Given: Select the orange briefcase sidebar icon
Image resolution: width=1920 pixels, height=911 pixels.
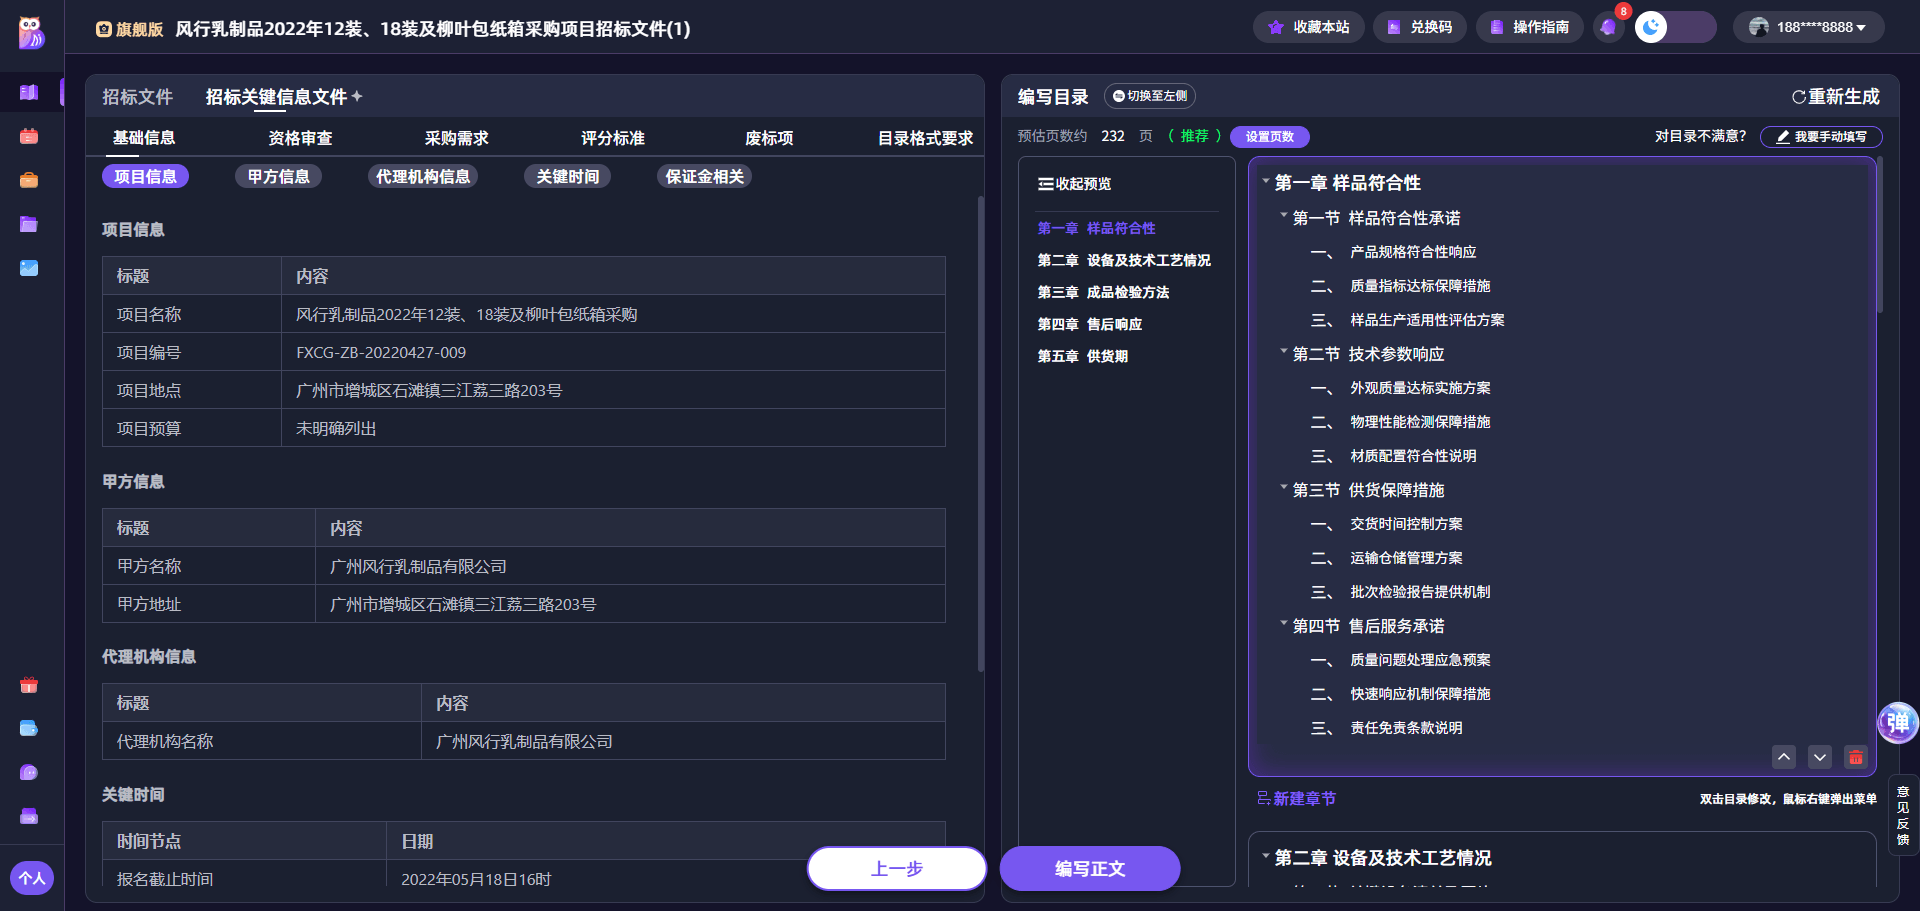Looking at the screenshot, I should pyautogui.click(x=29, y=180).
